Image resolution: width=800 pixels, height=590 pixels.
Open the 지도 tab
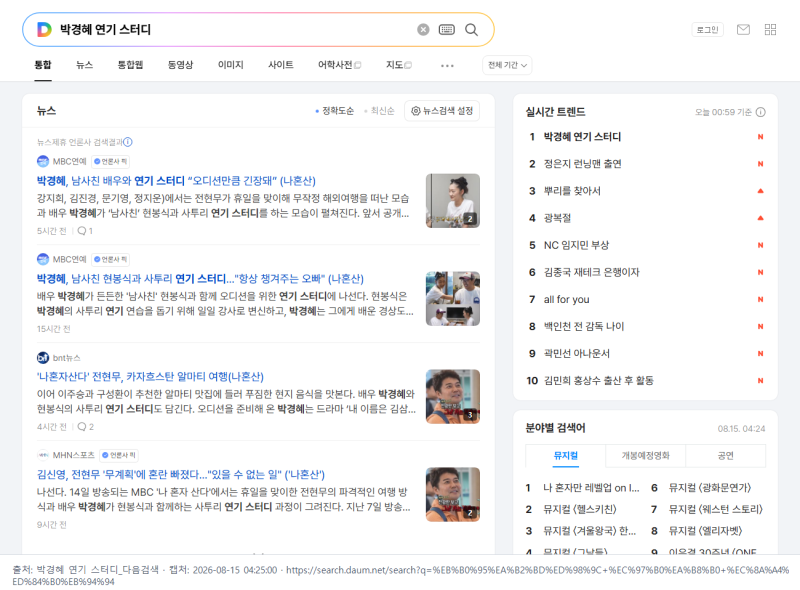click(x=398, y=65)
